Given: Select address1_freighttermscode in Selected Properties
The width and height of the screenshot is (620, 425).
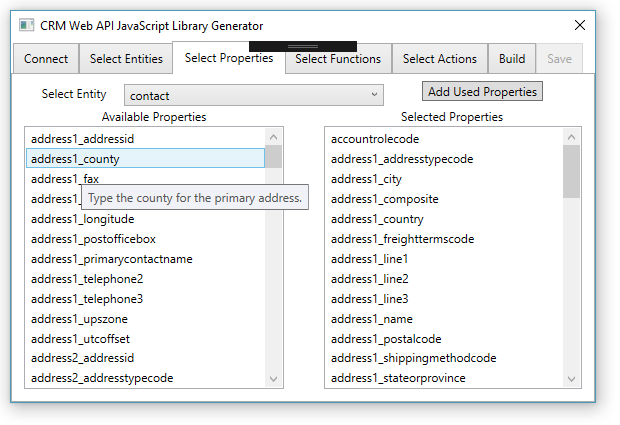Looking at the screenshot, I should (x=444, y=239).
